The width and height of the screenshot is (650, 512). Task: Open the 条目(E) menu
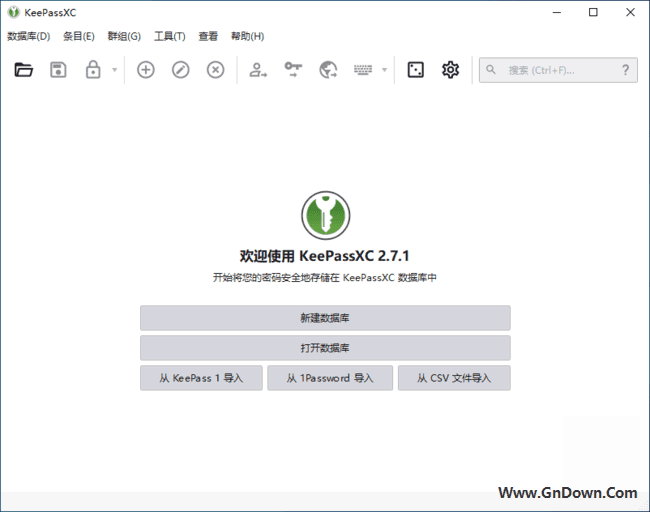point(79,36)
